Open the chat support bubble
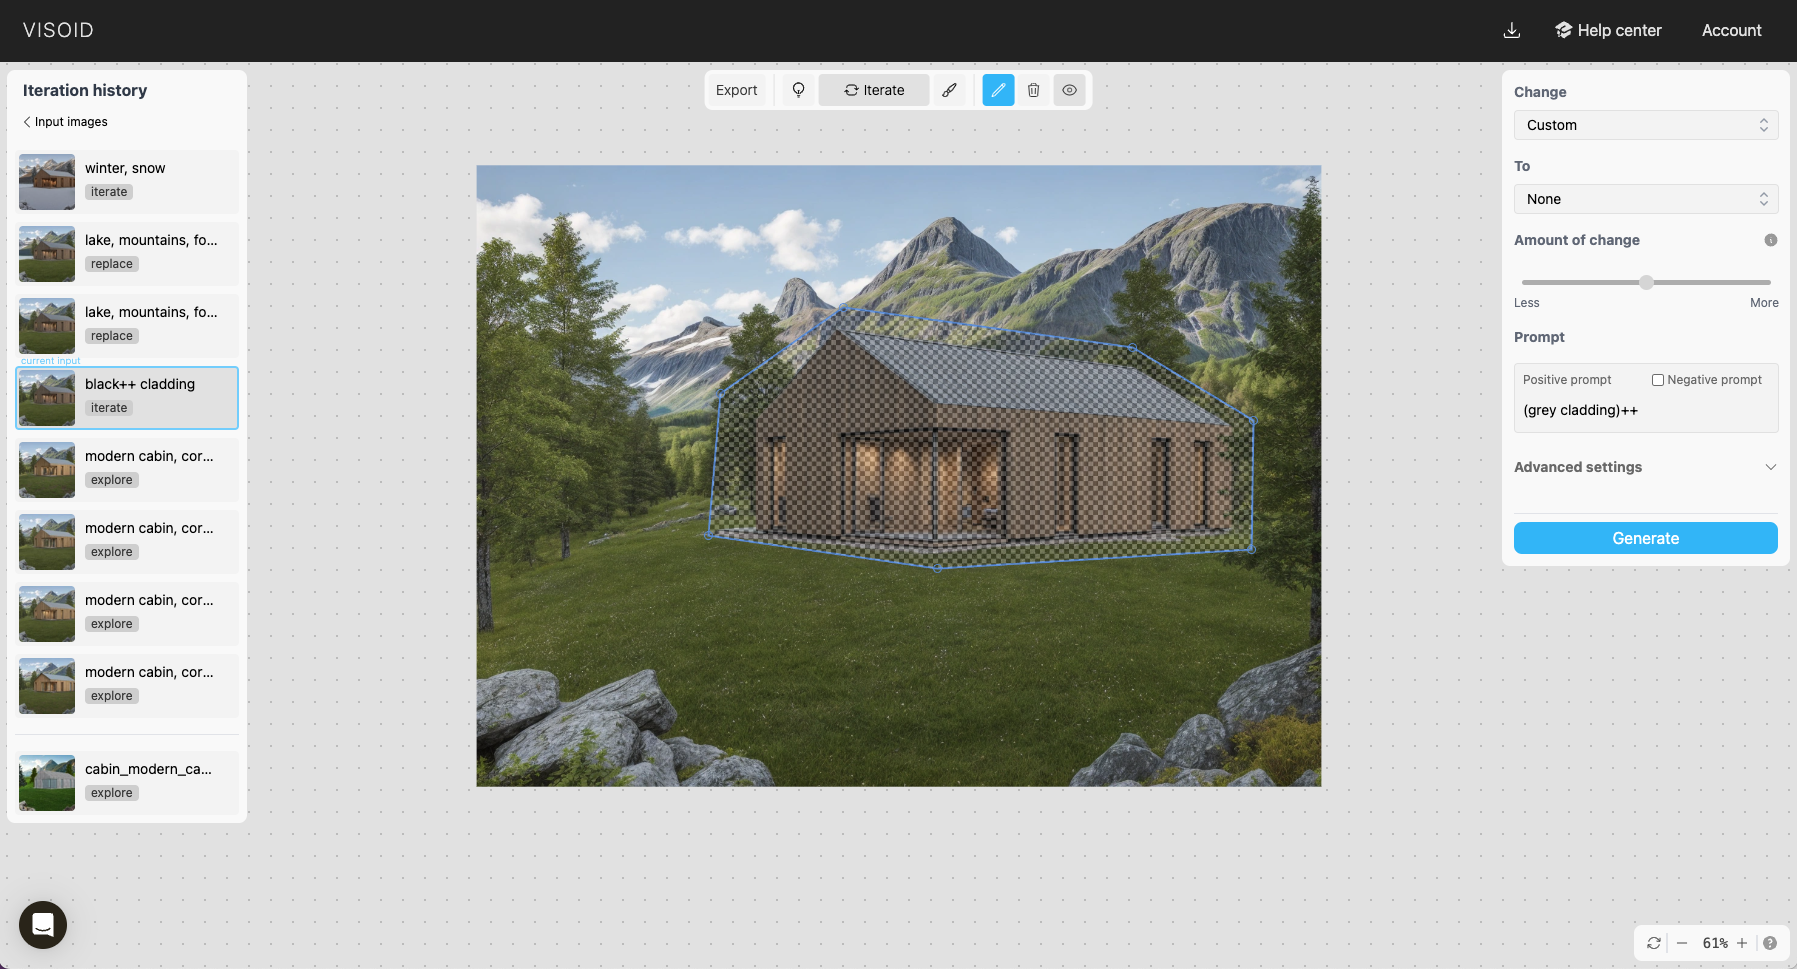Image resolution: width=1797 pixels, height=969 pixels. (43, 925)
